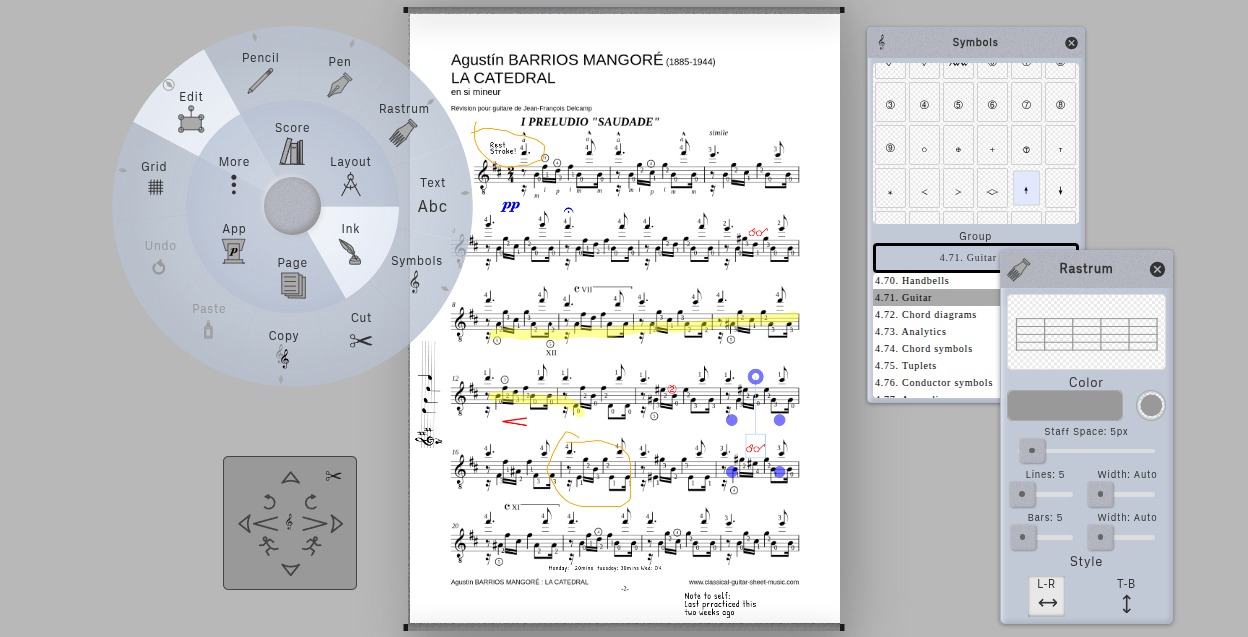Screen dimensions: 1248x637
Task: Click the scissors icon on navigation pad
Action: [333, 476]
